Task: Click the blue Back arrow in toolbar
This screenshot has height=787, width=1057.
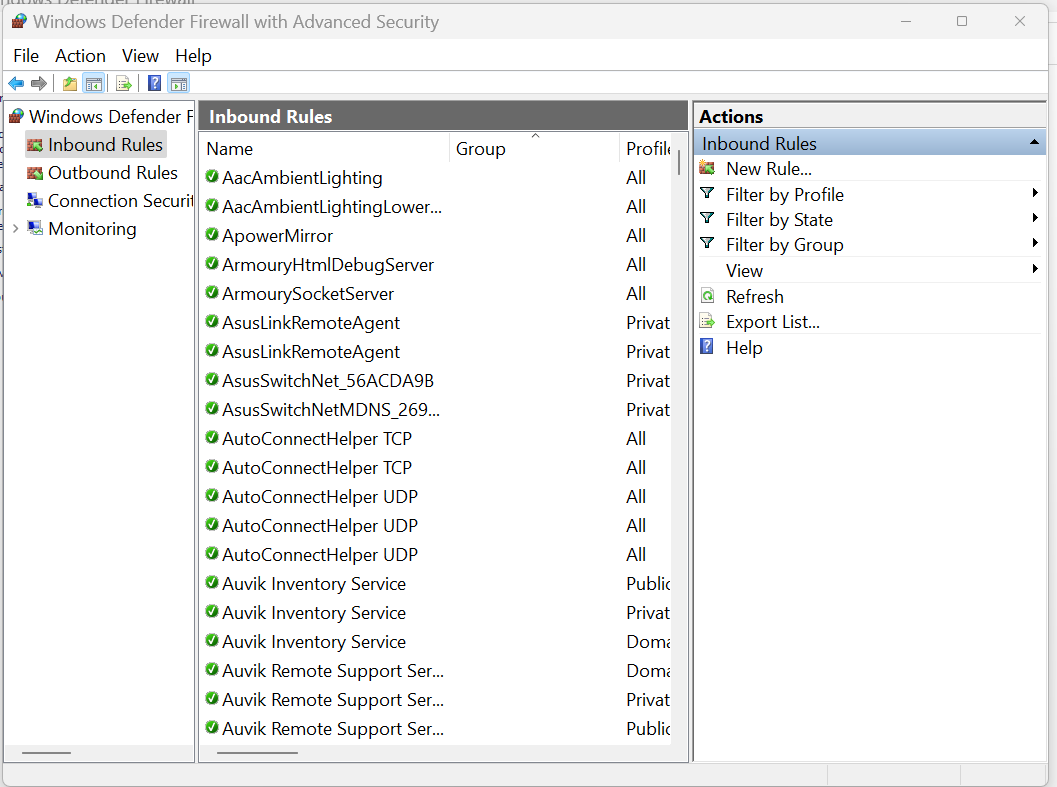Action: tap(16, 84)
